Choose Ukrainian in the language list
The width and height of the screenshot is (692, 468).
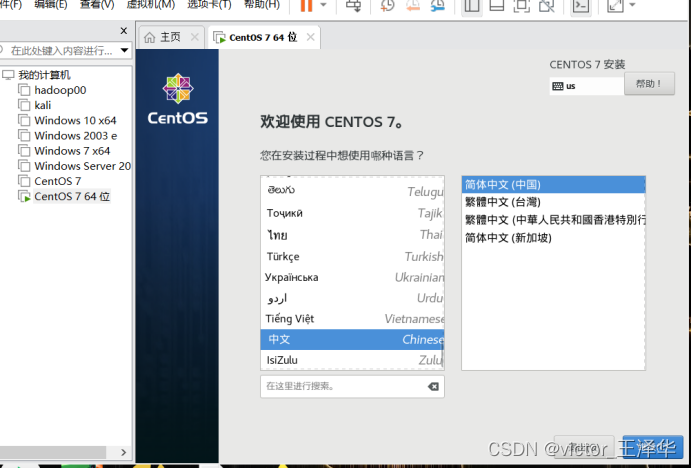(352, 277)
